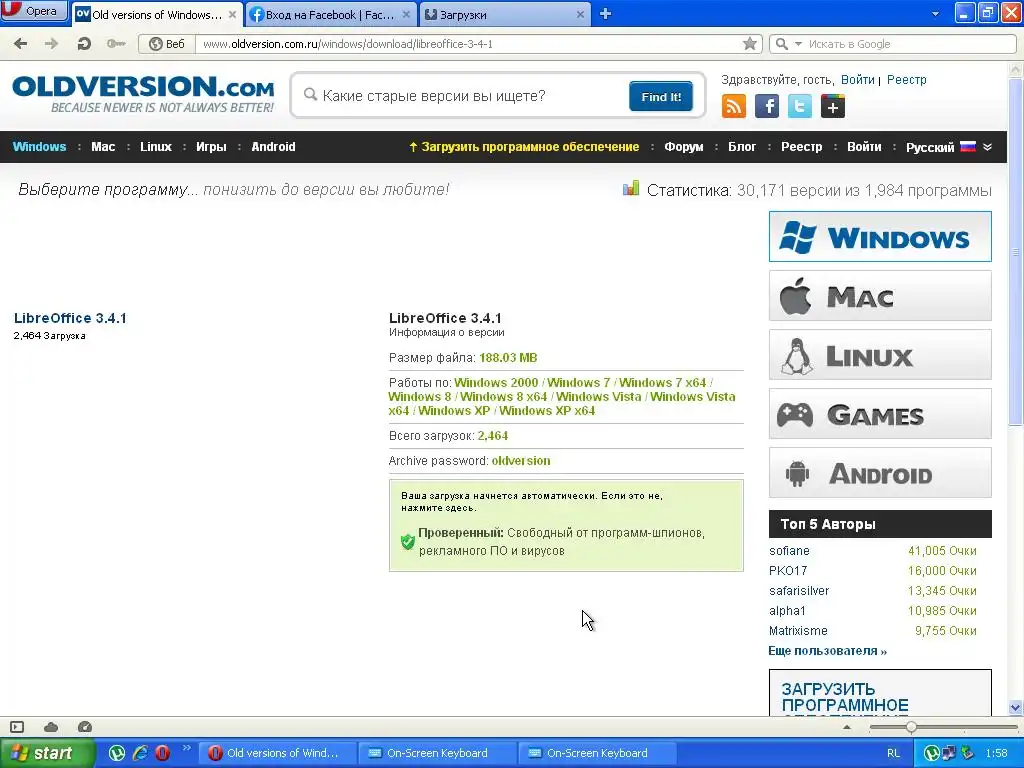Click the Opera Turbo gauge icon

pyautogui.click(x=85, y=727)
